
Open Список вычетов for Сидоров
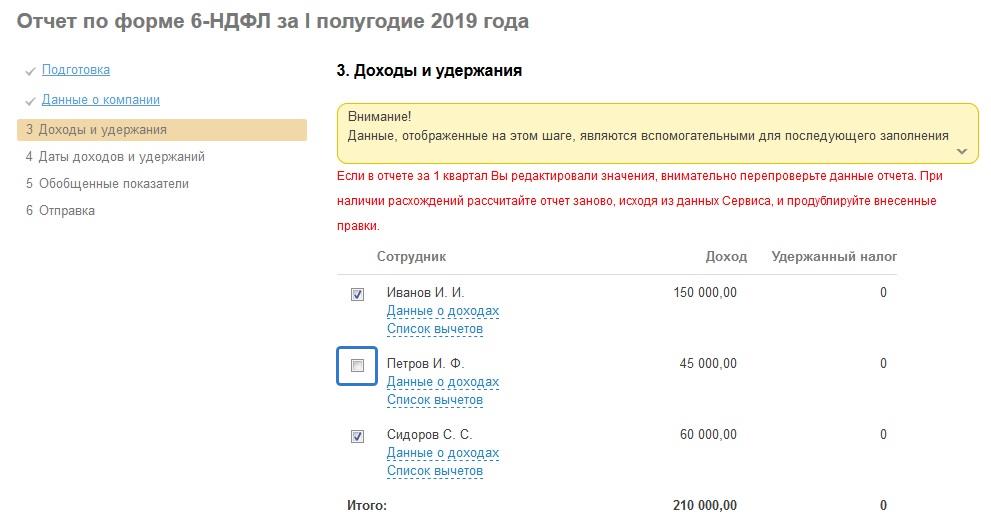[434, 471]
